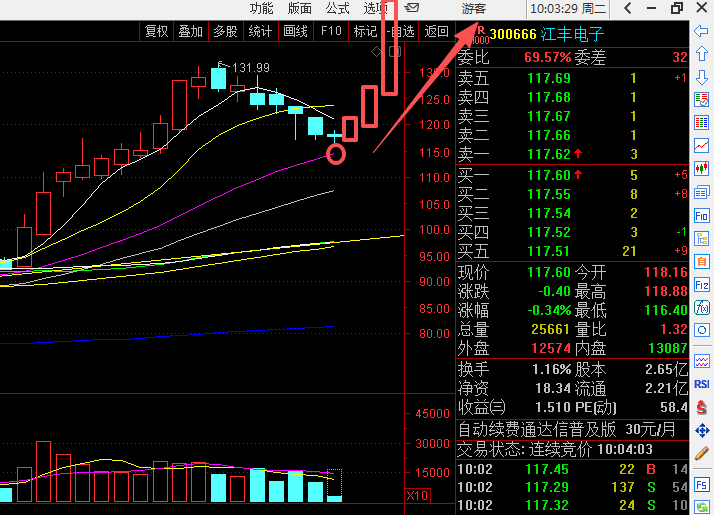
Task: Click the F10 company info sidebar icon
Action: click(x=701, y=215)
